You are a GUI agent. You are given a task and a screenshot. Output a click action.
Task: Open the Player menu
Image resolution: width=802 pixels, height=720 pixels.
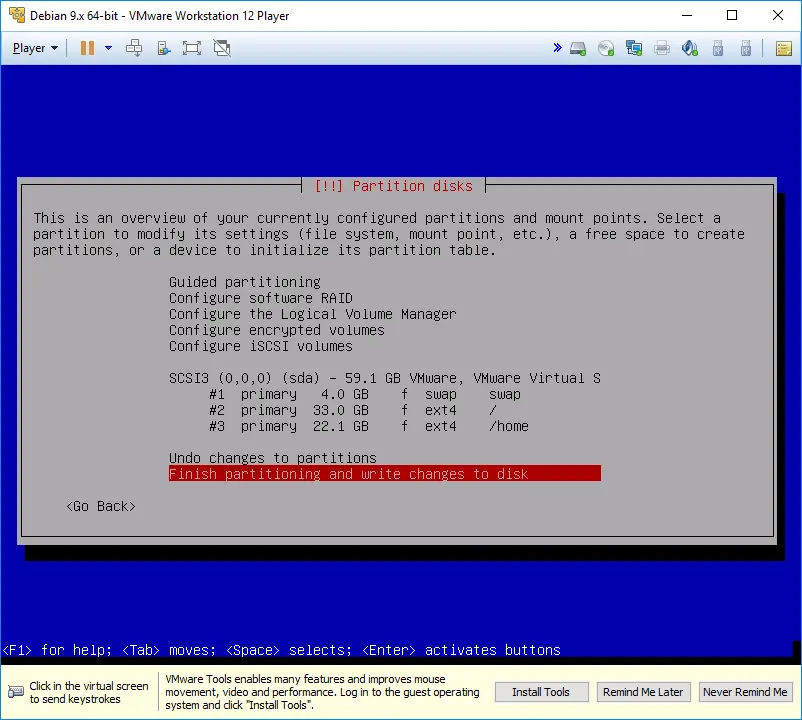[35, 48]
